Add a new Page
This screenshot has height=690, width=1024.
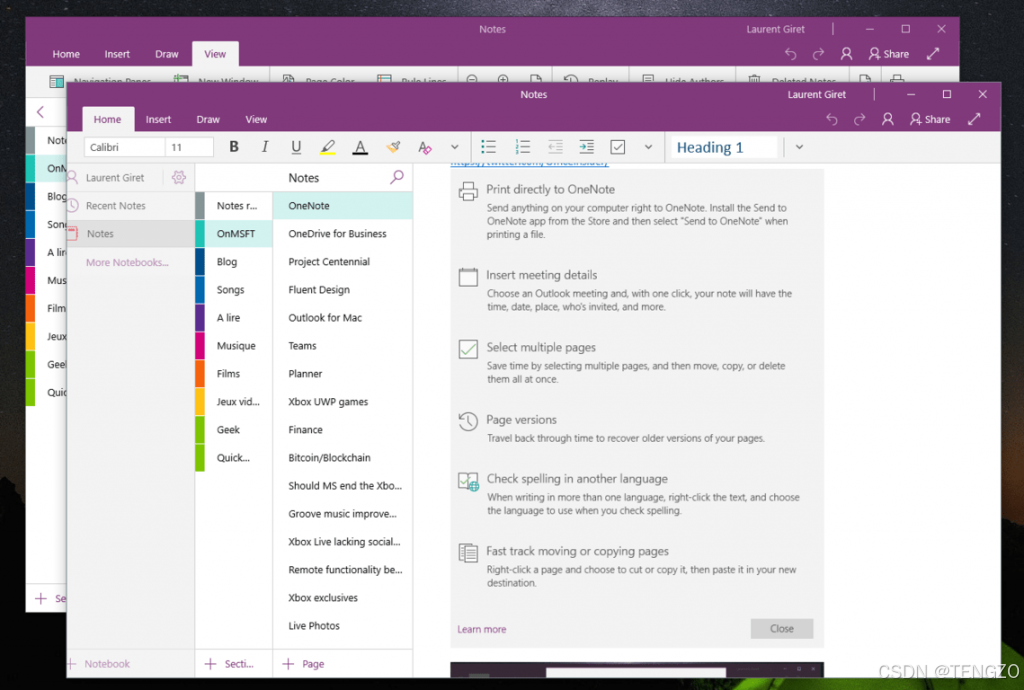pyautogui.click(x=303, y=664)
